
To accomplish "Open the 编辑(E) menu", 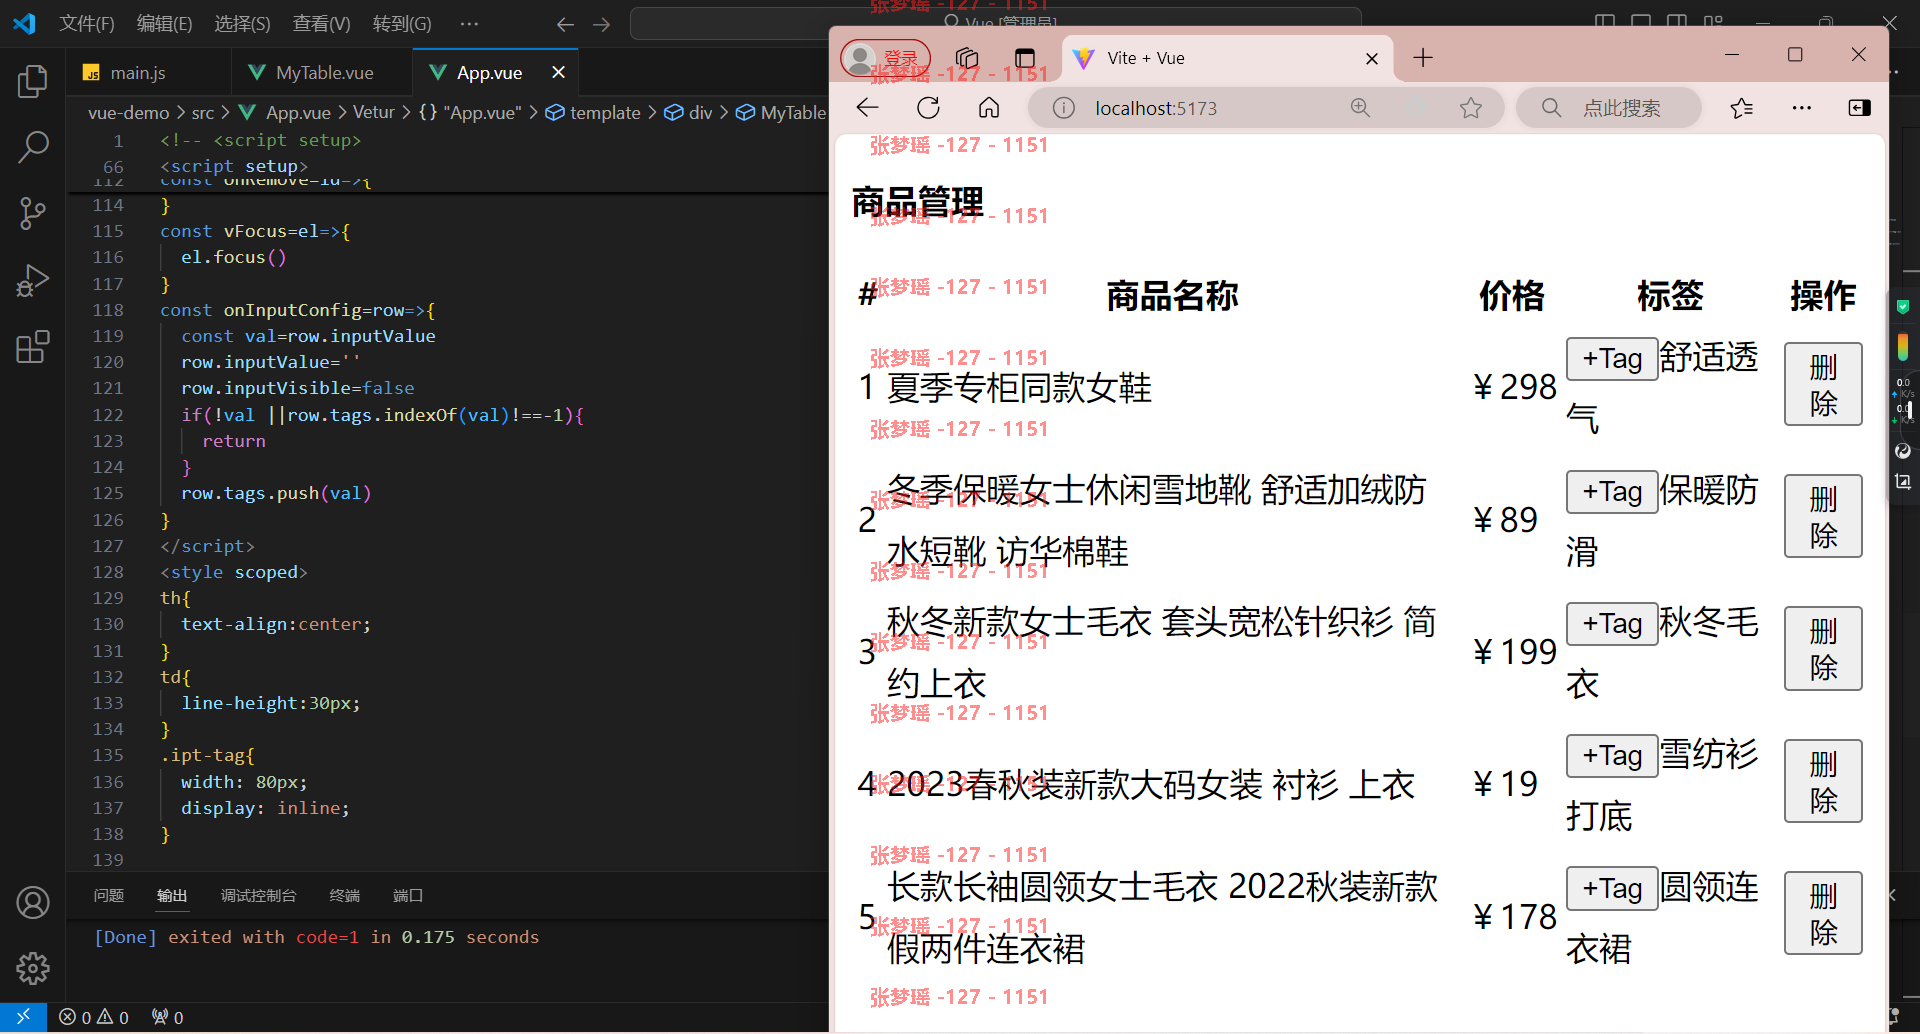I will click(x=164, y=24).
